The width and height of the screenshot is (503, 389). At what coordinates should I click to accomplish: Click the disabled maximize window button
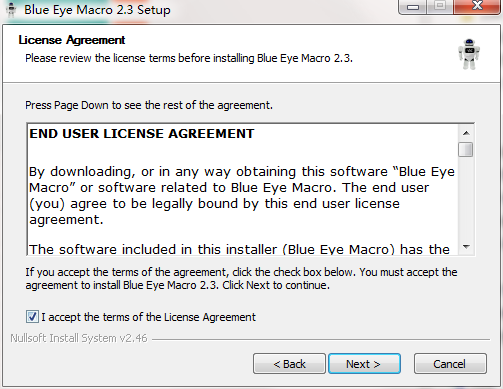(440, 6)
